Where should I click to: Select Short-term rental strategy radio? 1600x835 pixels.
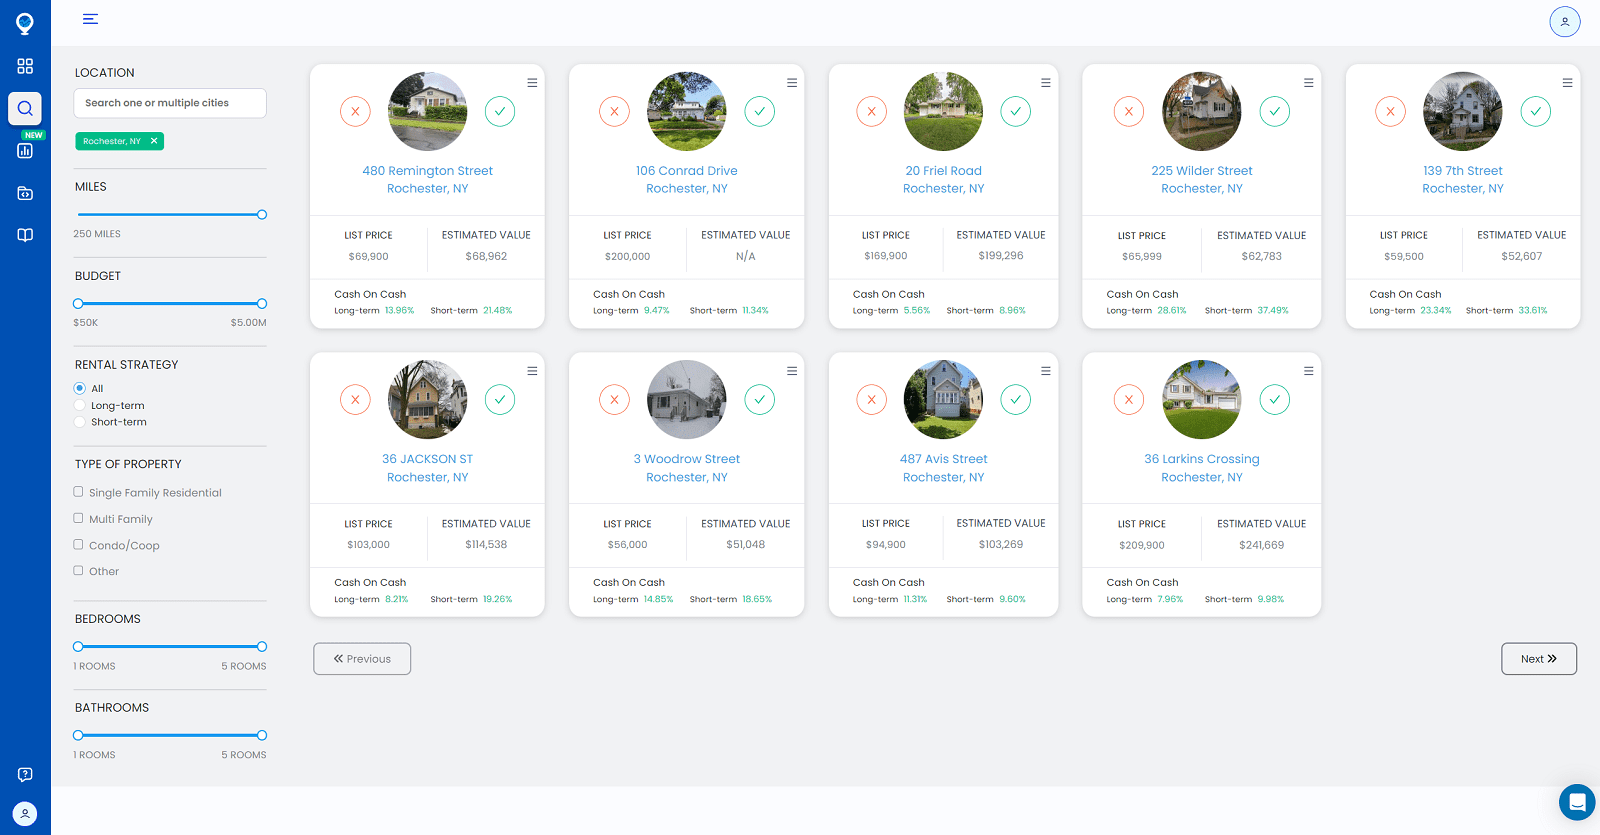coord(79,422)
